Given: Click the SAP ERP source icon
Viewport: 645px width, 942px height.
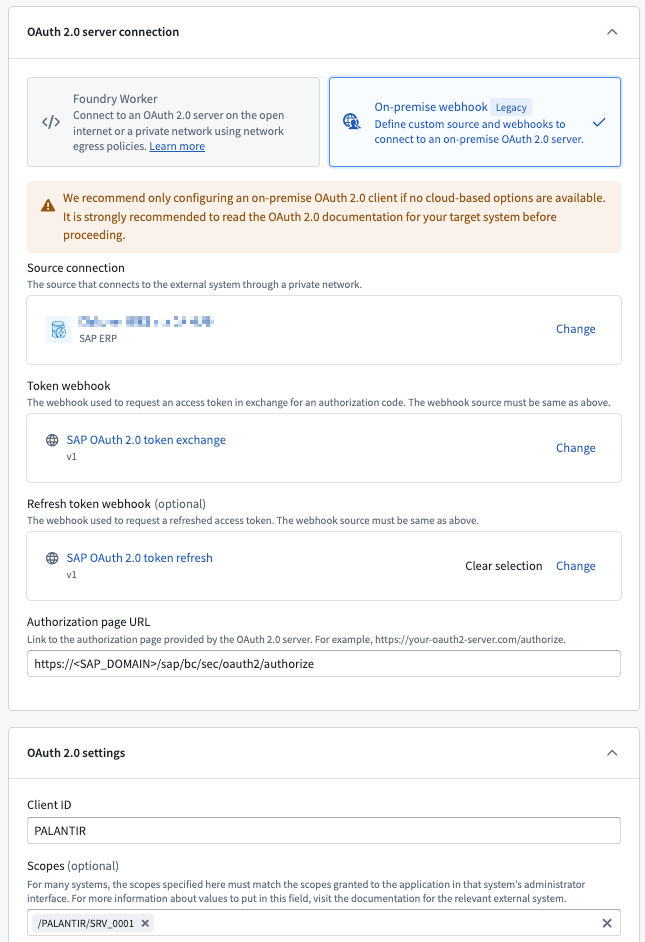Looking at the screenshot, I should (x=58, y=329).
